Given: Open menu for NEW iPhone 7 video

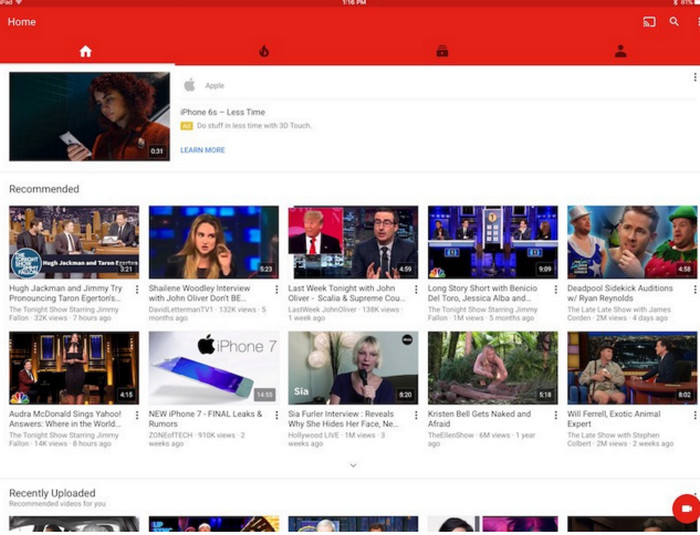Looking at the screenshot, I should [x=276, y=415].
